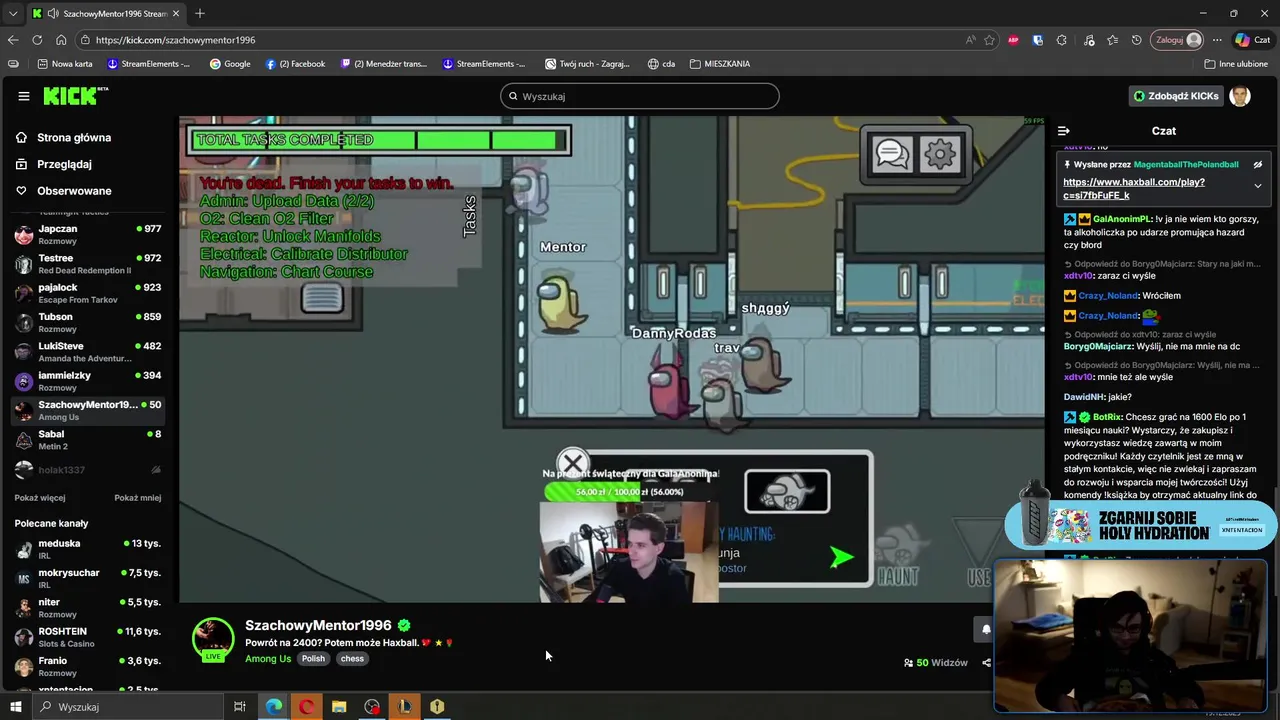Open the browser three-dot menu

(x=1217, y=40)
